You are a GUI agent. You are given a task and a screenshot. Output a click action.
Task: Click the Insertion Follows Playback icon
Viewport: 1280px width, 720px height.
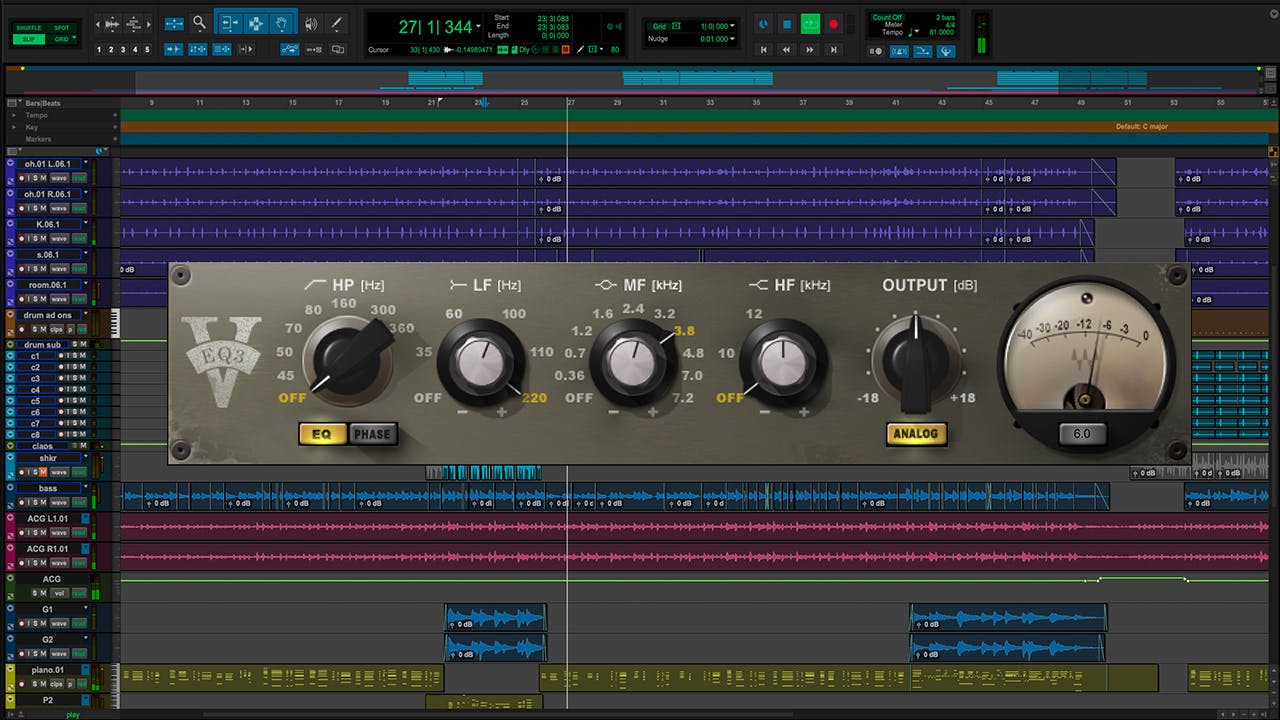246,49
